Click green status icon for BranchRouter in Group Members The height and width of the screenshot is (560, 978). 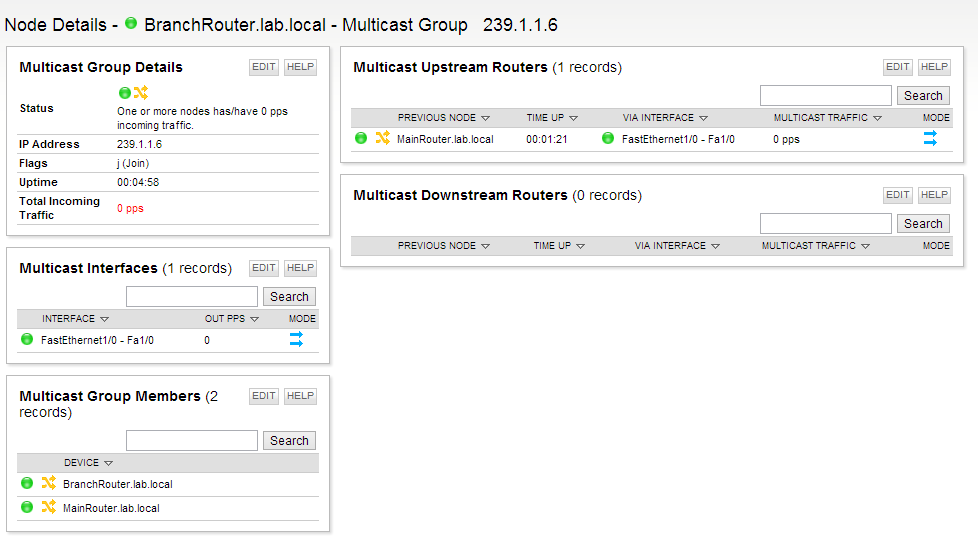point(27,483)
